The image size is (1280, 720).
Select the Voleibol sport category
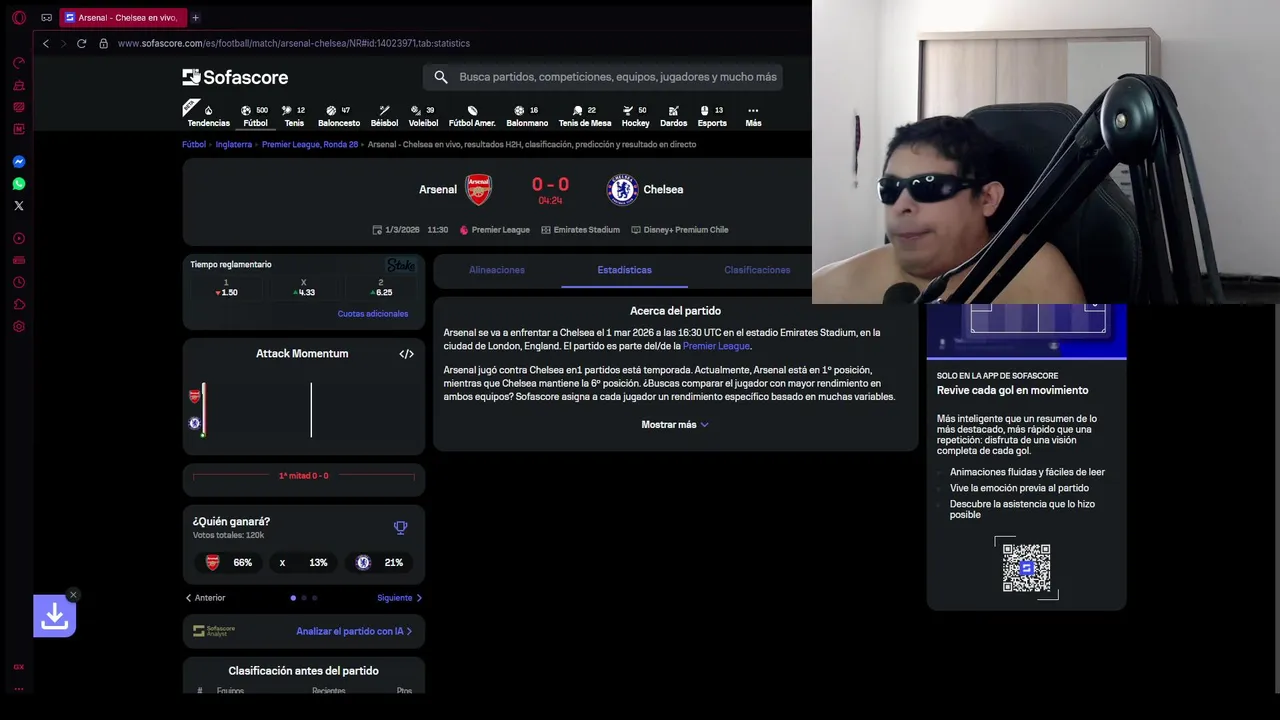[x=423, y=116]
